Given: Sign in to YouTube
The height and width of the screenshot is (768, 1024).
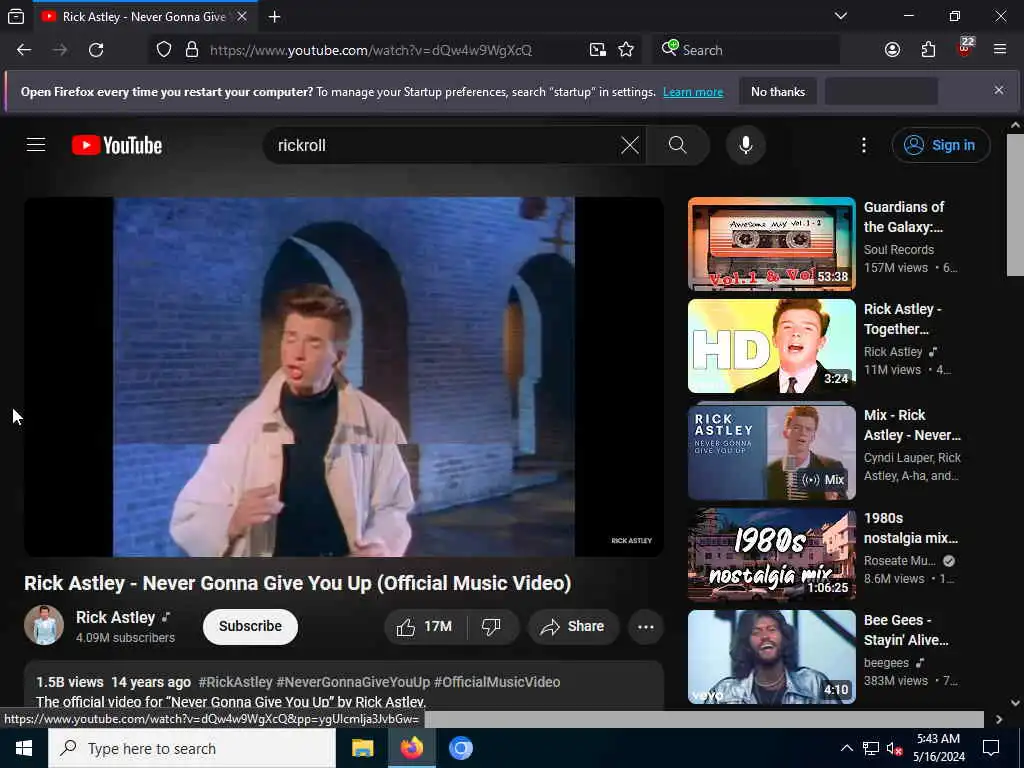Looking at the screenshot, I should [x=940, y=145].
